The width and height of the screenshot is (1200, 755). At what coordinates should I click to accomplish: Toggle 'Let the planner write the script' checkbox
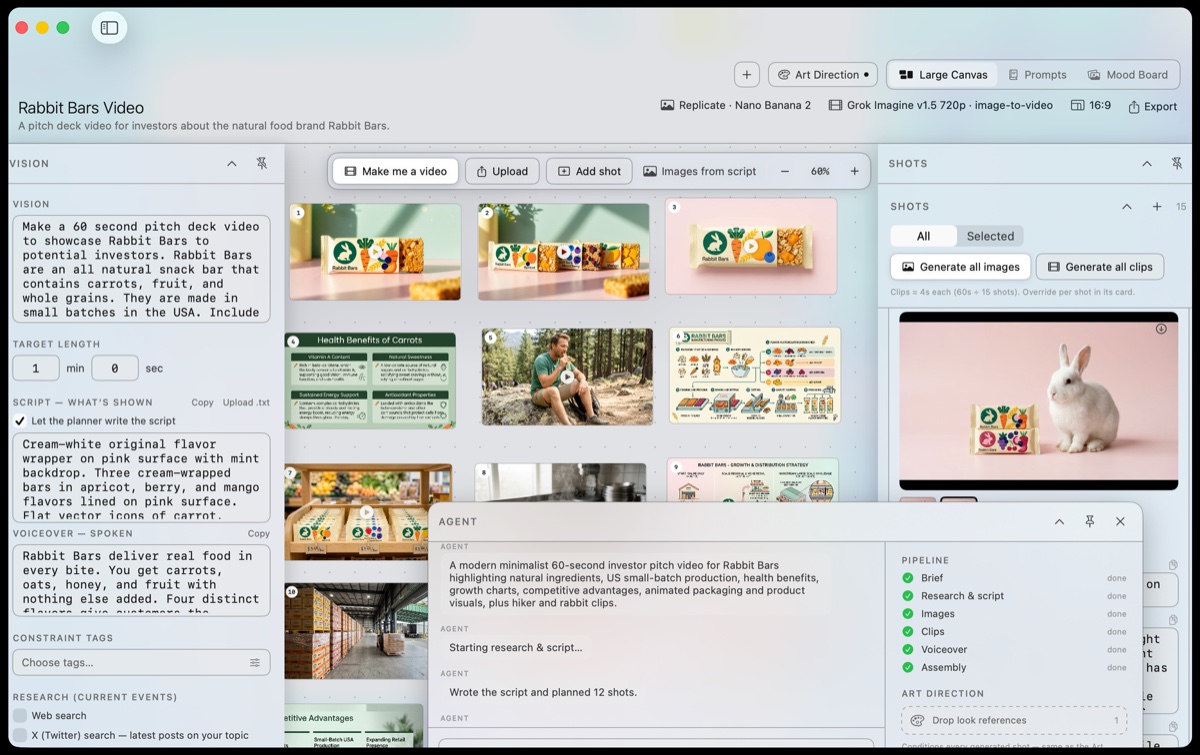point(20,421)
